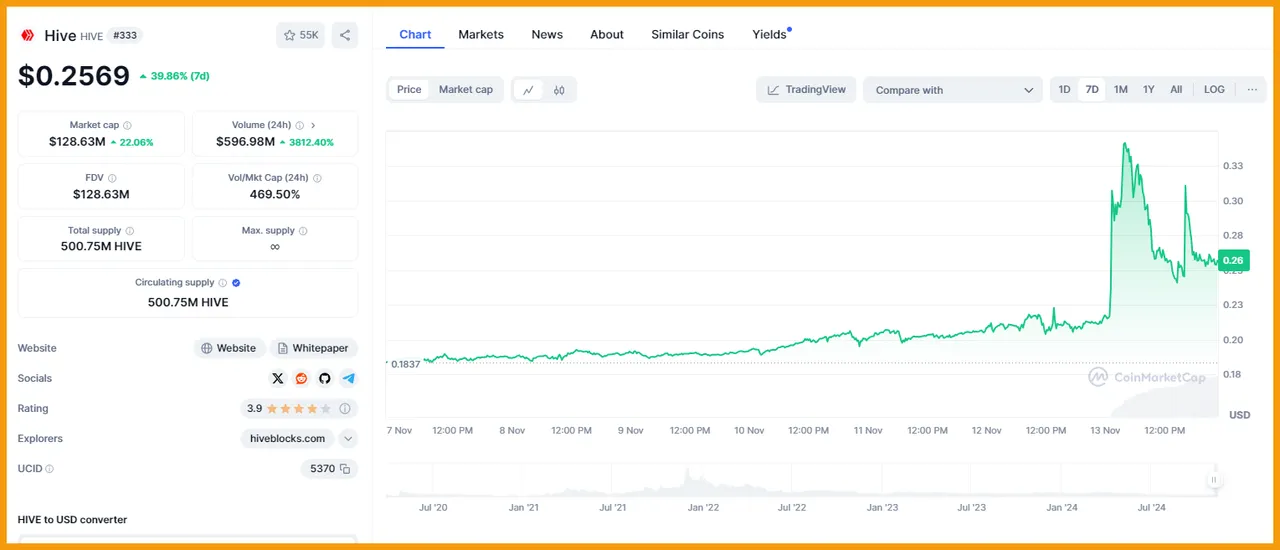Click the 500.75M HIVE circulating supply value

188,302
